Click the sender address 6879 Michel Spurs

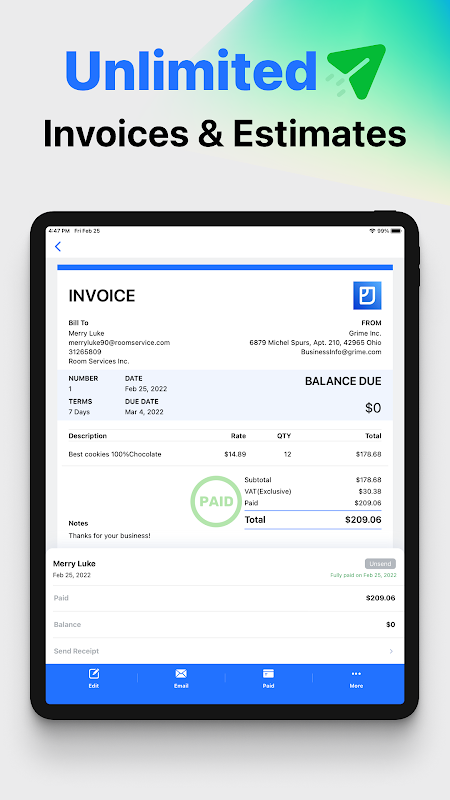coord(315,342)
